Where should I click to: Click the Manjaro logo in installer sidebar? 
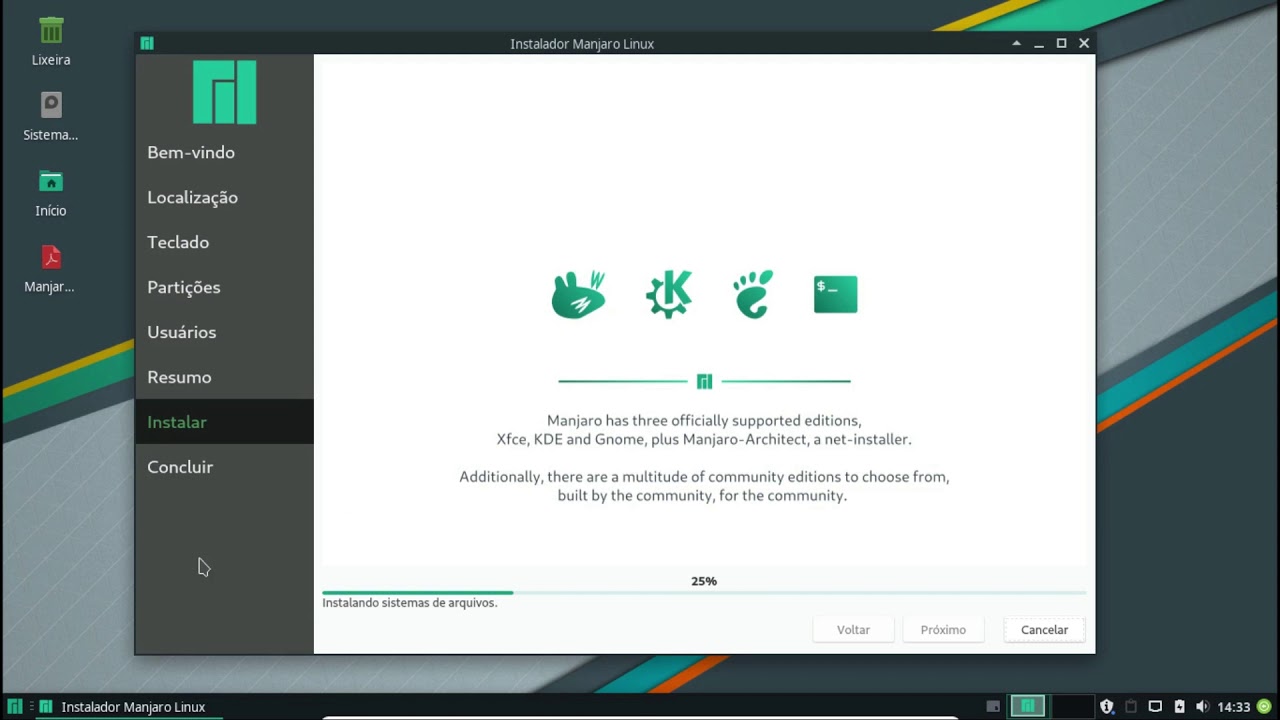pos(225,92)
